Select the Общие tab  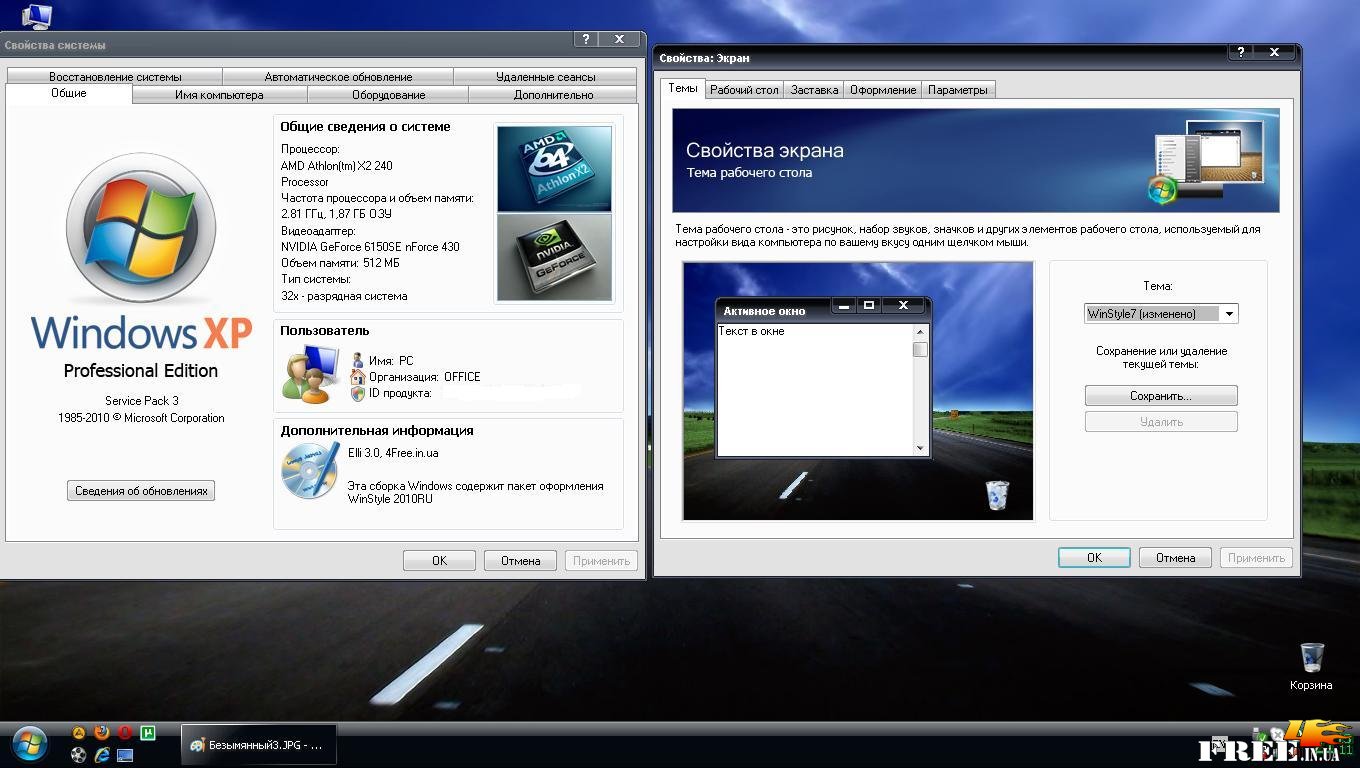click(69, 93)
